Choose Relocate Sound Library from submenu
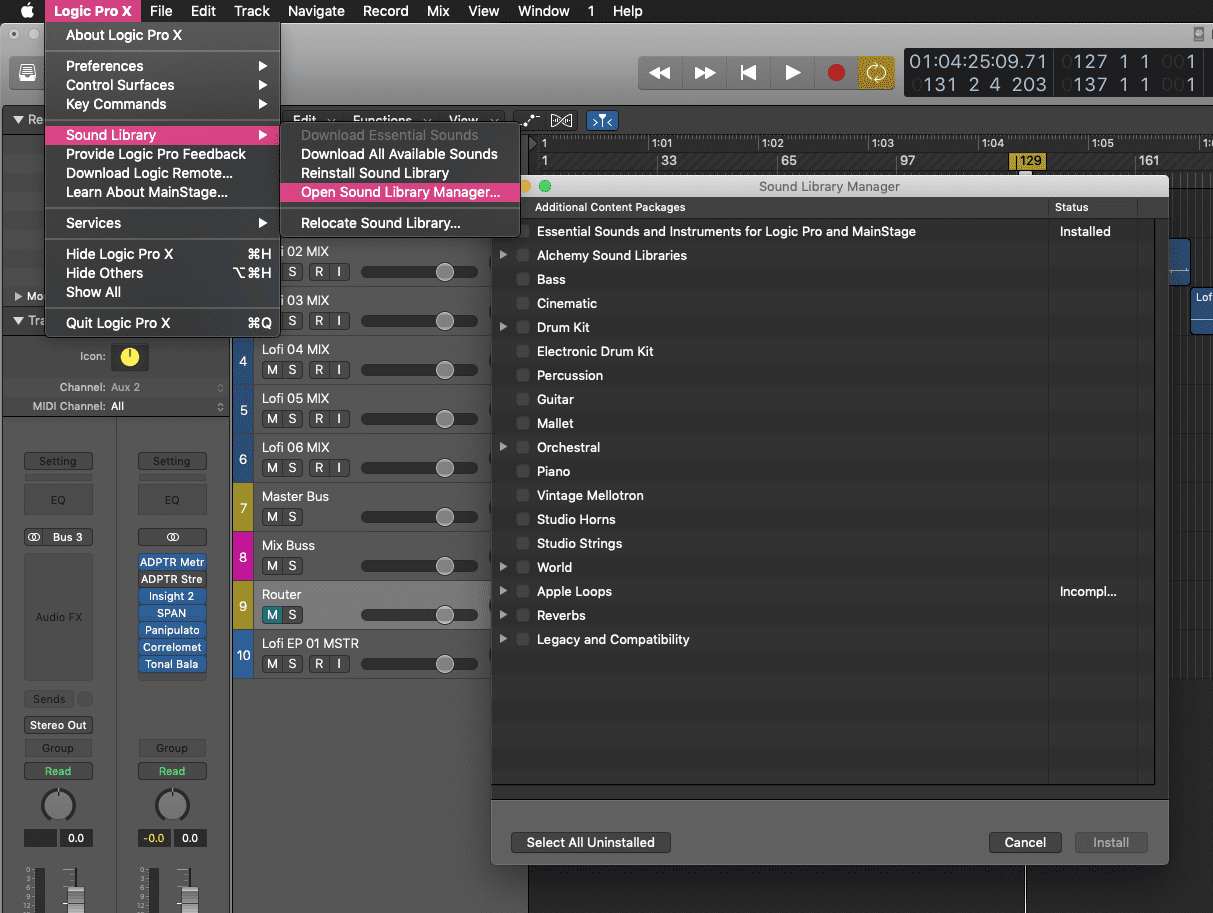This screenshot has width=1213, height=913. (x=380, y=223)
